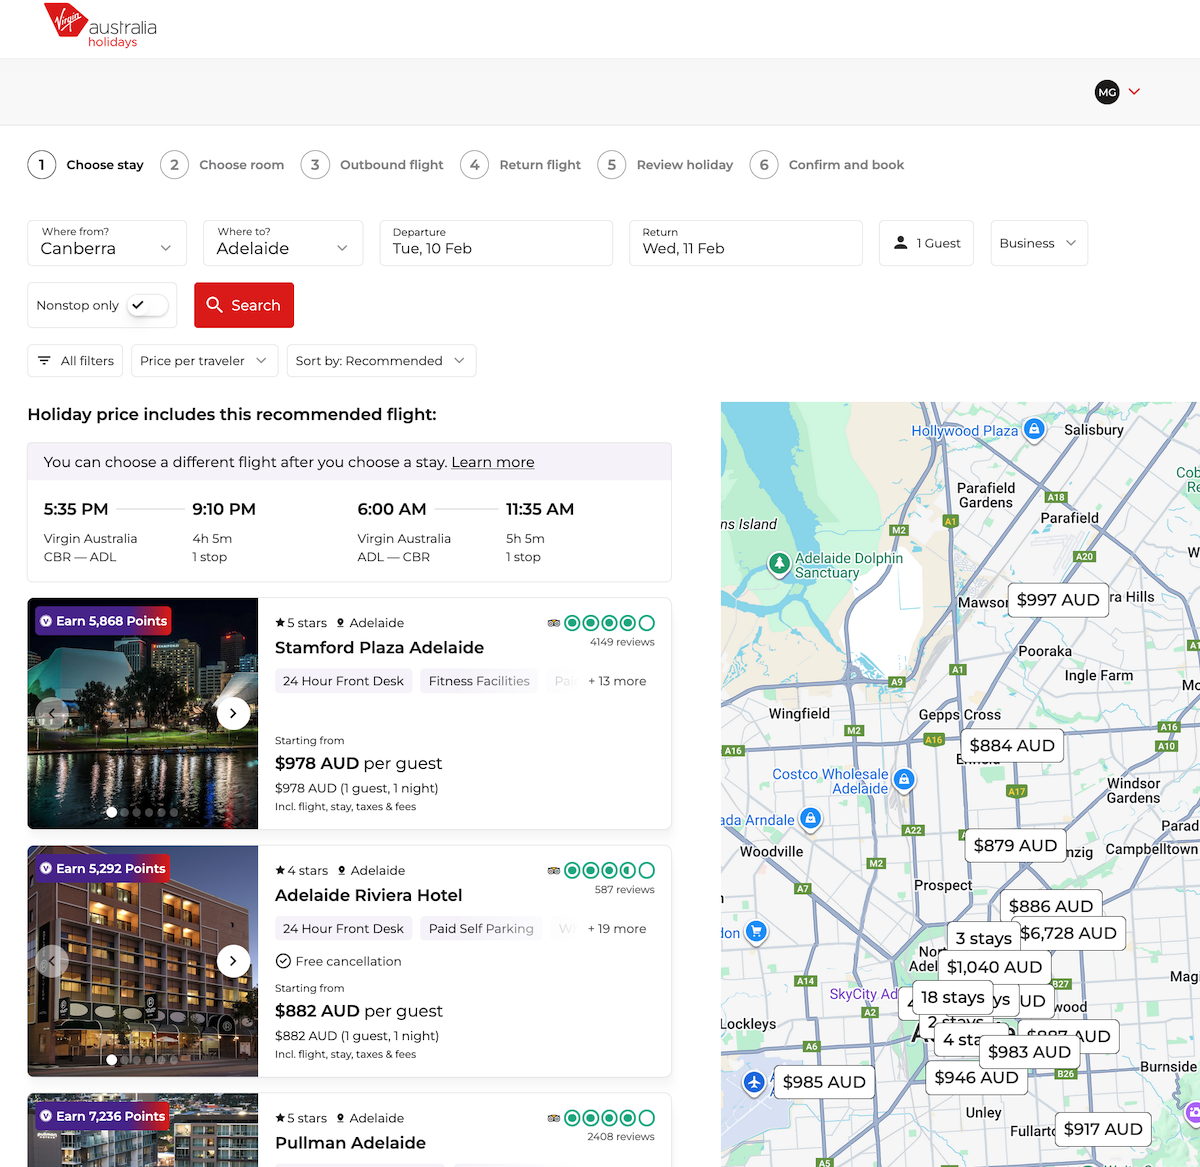Viewport: 1200px width, 1167px height.
Task: Click the filter funnel icon on All filters
Action: pos(45,360)
